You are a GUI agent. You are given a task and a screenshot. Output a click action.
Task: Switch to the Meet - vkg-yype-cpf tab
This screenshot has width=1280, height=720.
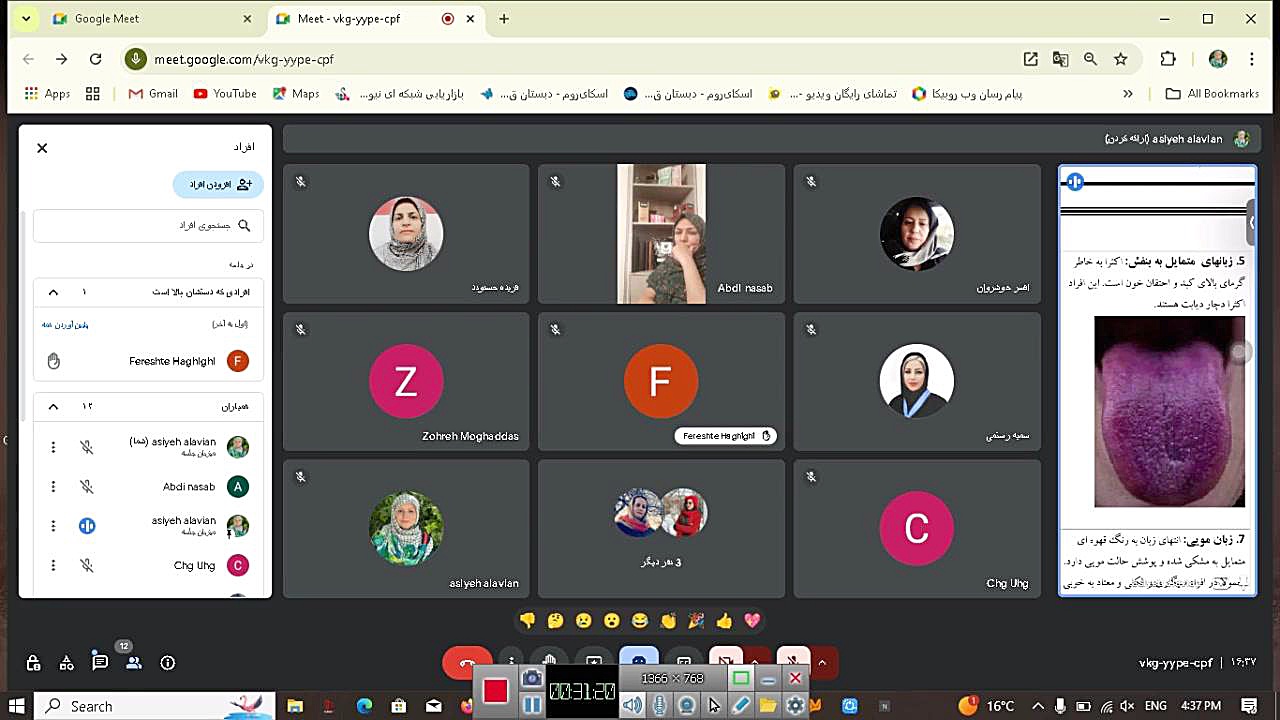374,19
